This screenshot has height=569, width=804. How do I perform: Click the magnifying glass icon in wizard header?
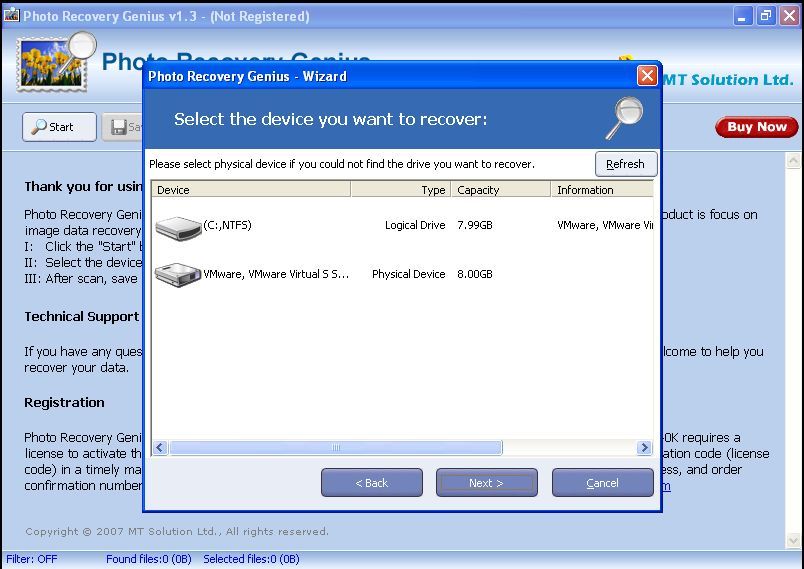[625, 118]
